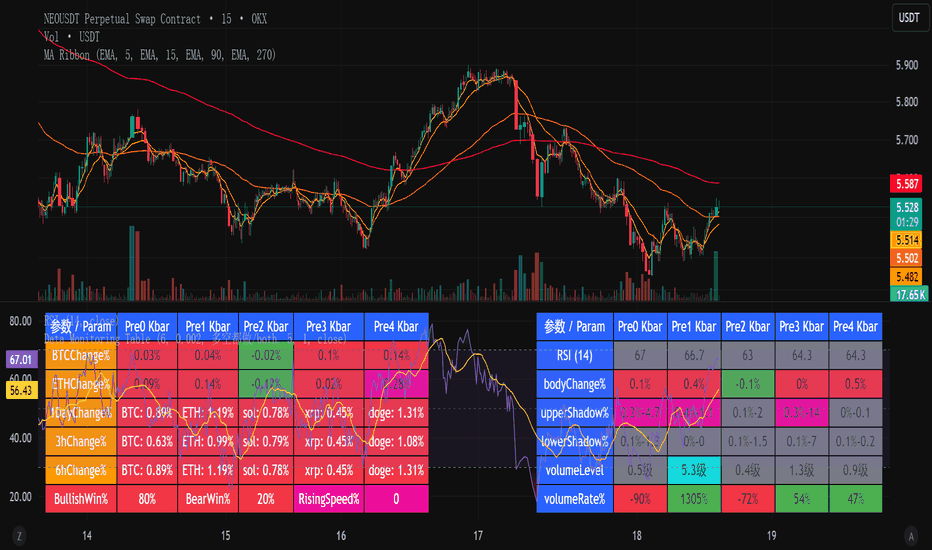
Task: Click the 20% bear win value
Action: [x=266, y=499]
